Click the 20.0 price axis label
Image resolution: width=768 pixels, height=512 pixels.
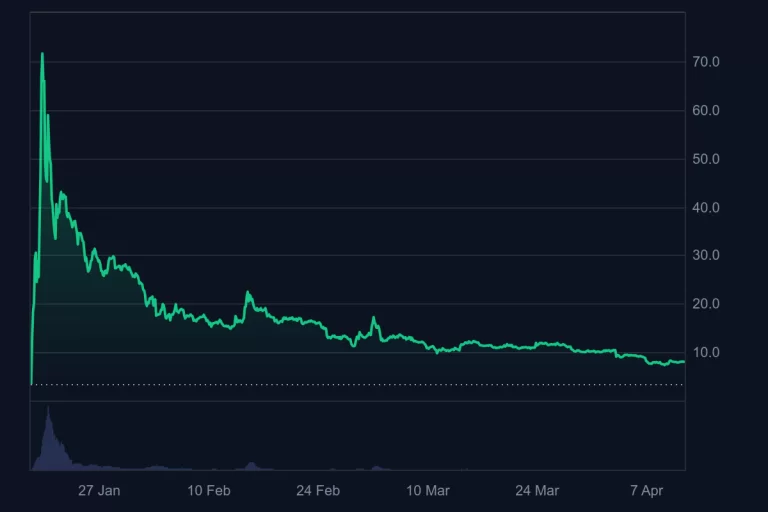pos(706,304)
